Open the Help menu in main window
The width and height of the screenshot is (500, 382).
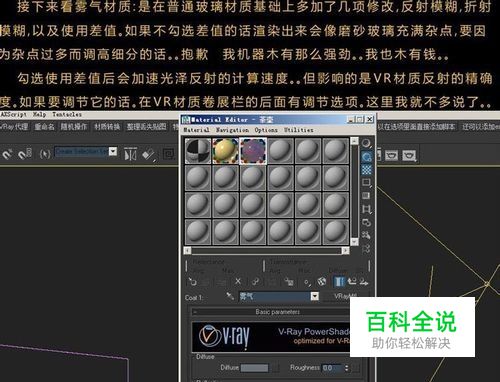[39, 114]
